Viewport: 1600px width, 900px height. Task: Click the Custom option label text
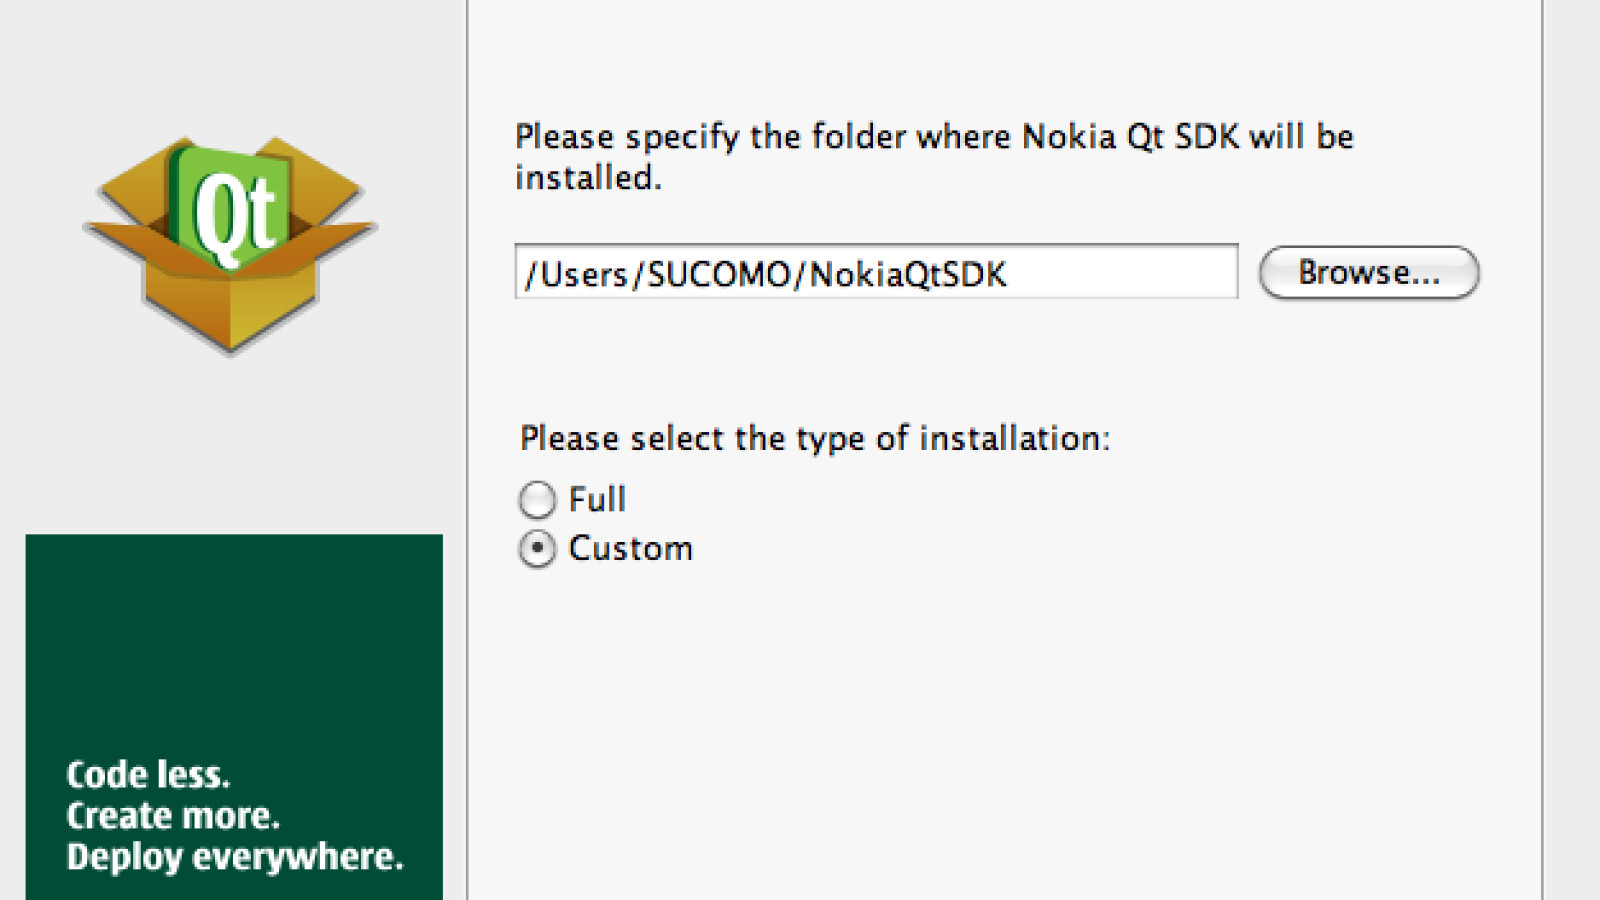tap(630, 548)
